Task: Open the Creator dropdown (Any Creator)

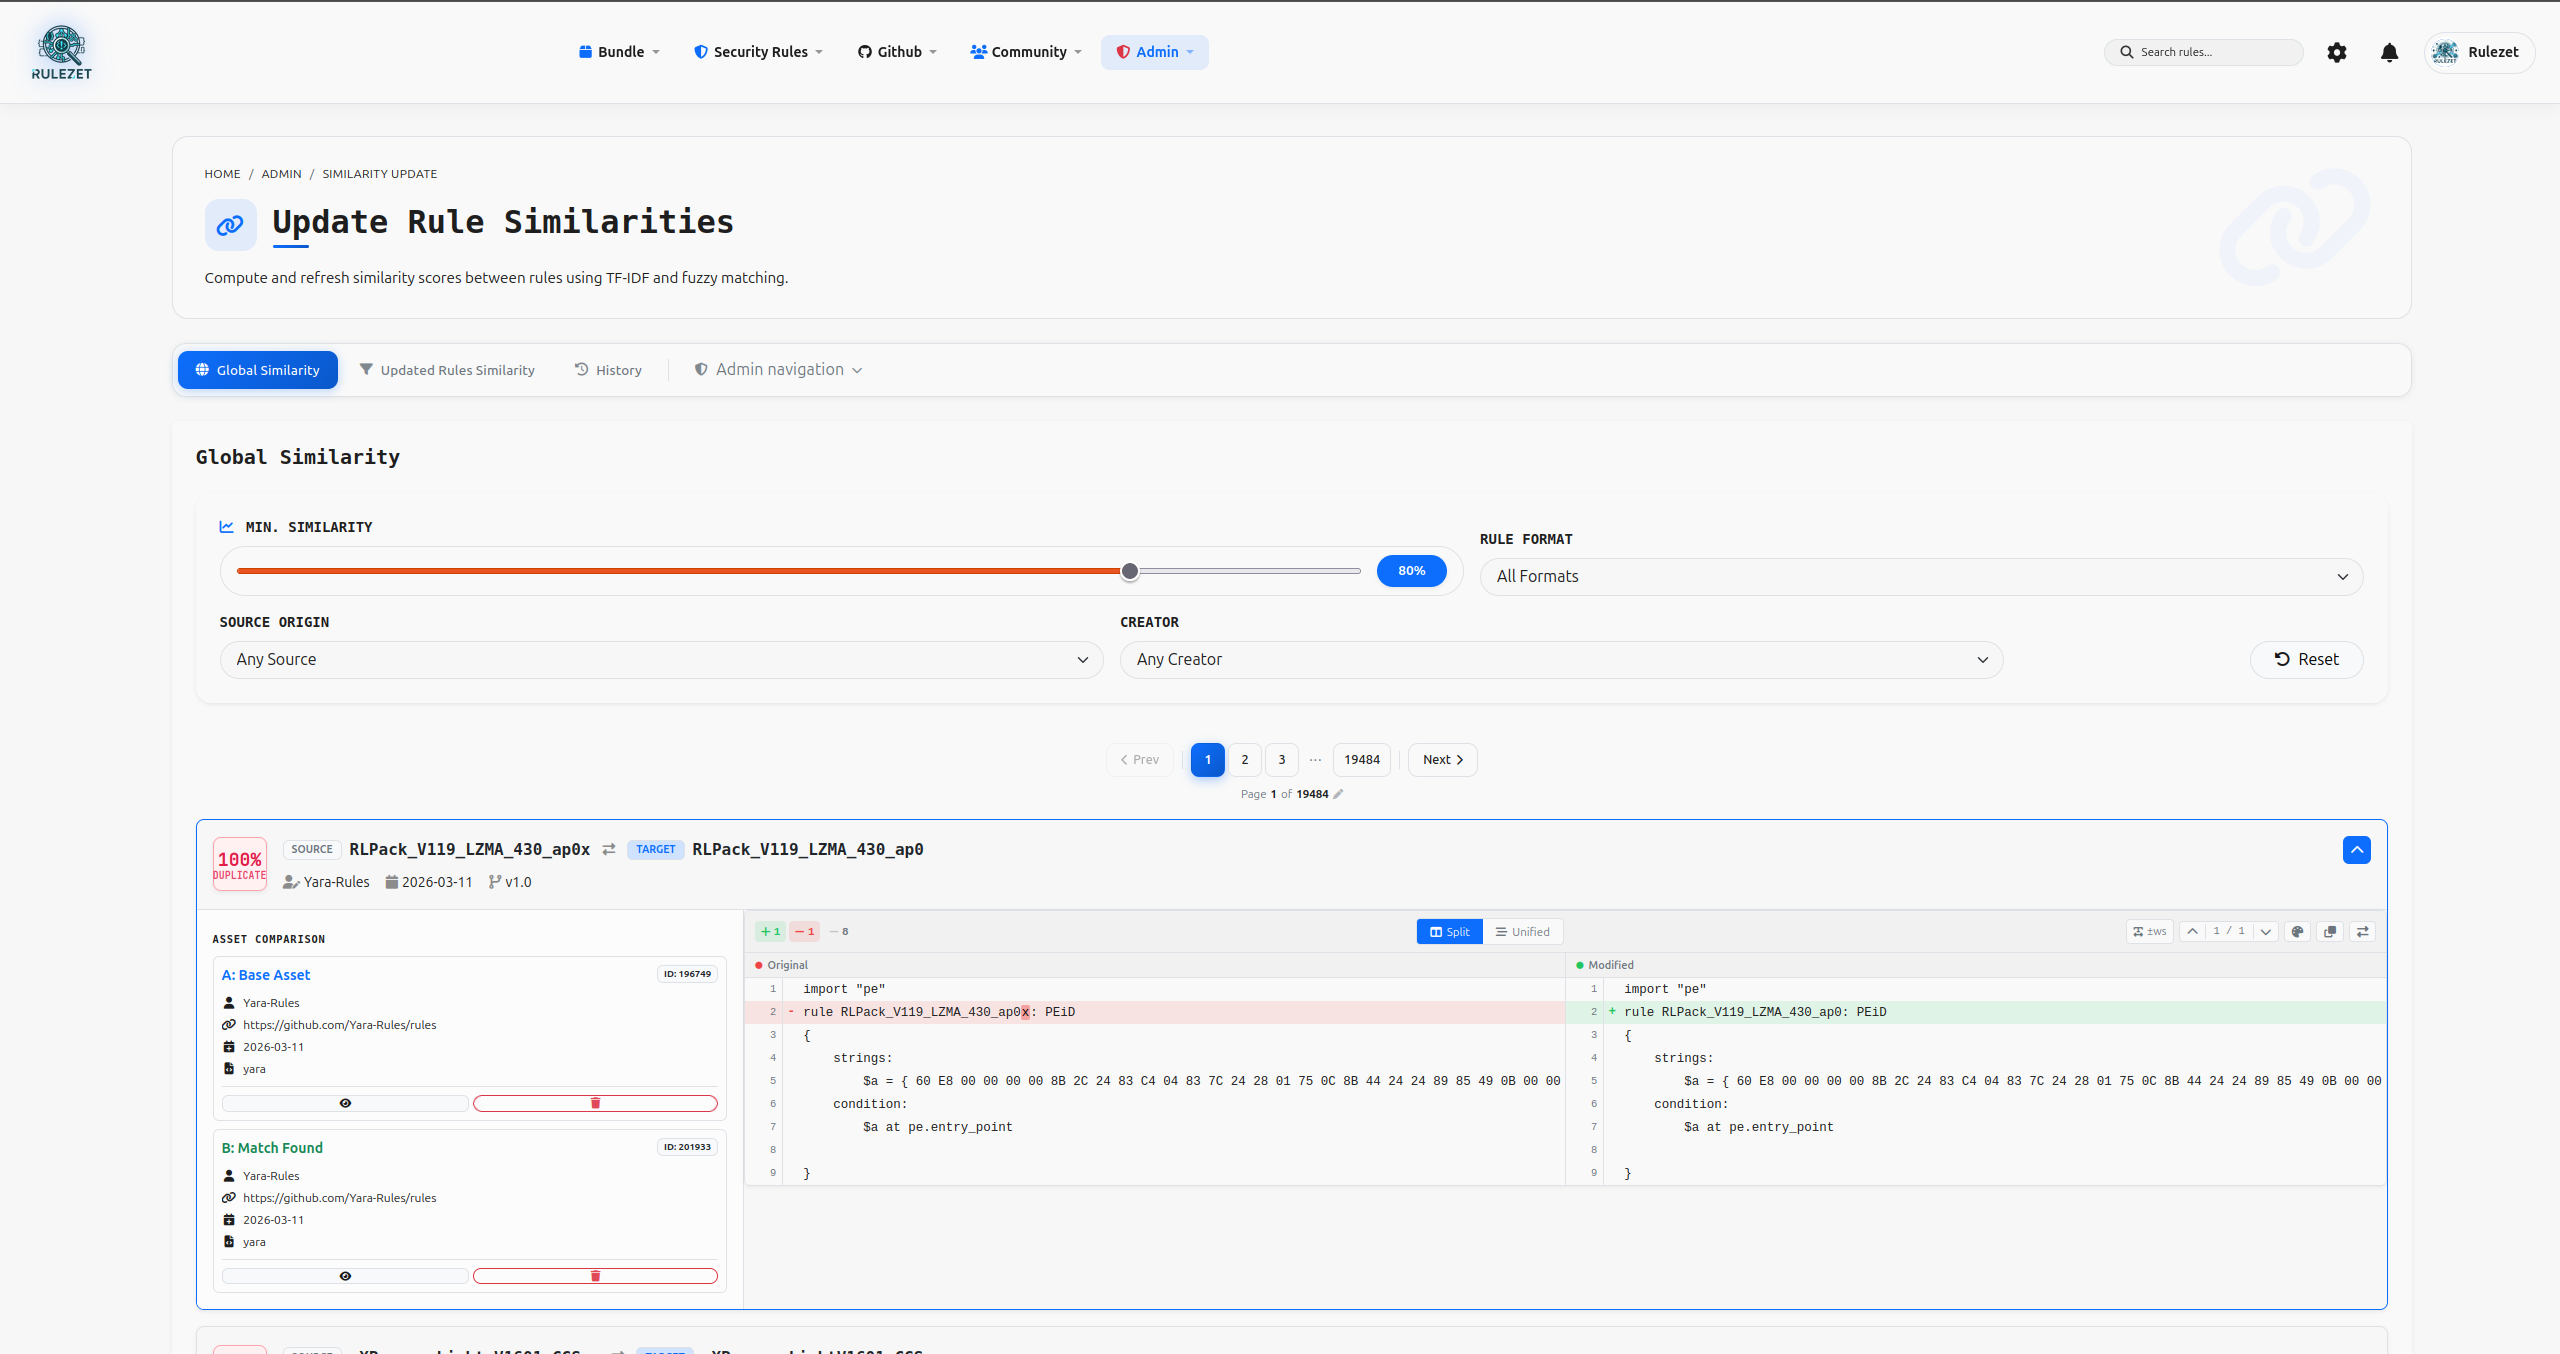Action: click(1561, 659)
